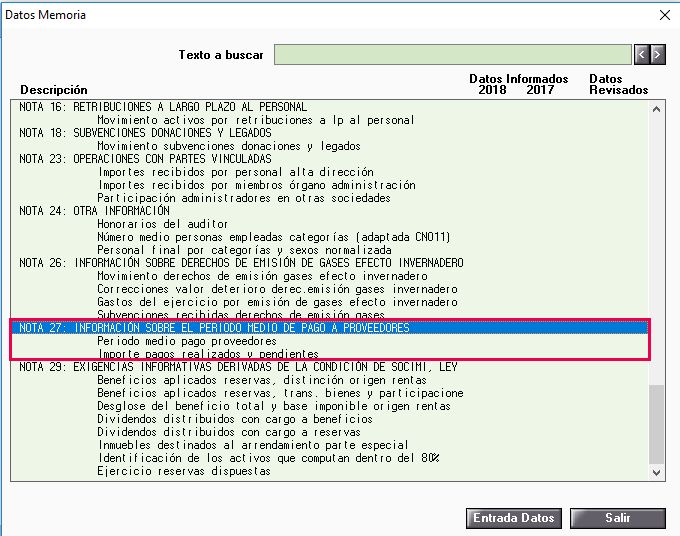Click the Descripción column header
The height and width of the screenshot is (536, 680).
pos(54,90)
